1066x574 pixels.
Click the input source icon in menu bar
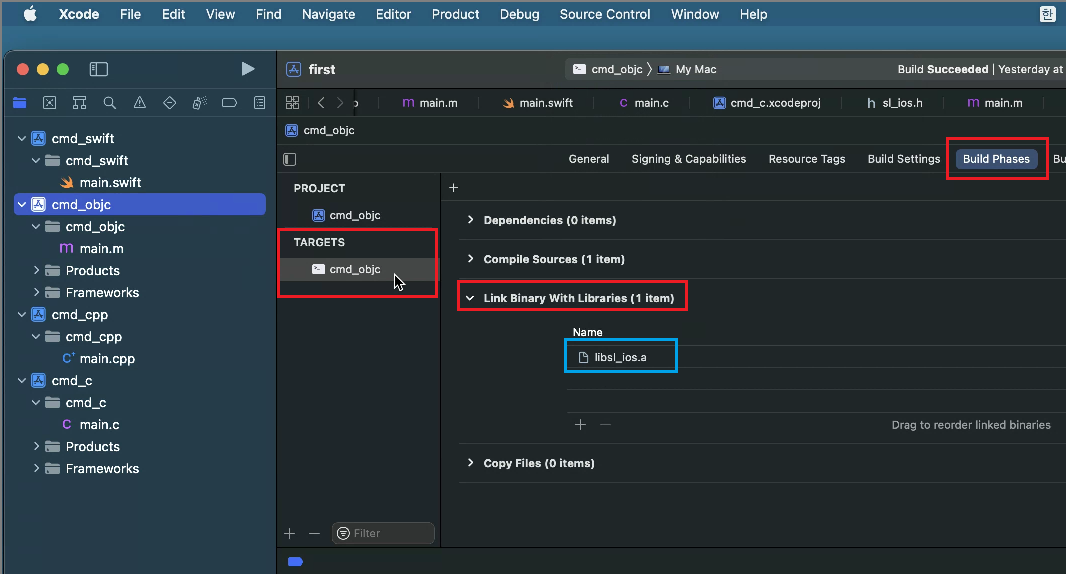pos(1048,14)
